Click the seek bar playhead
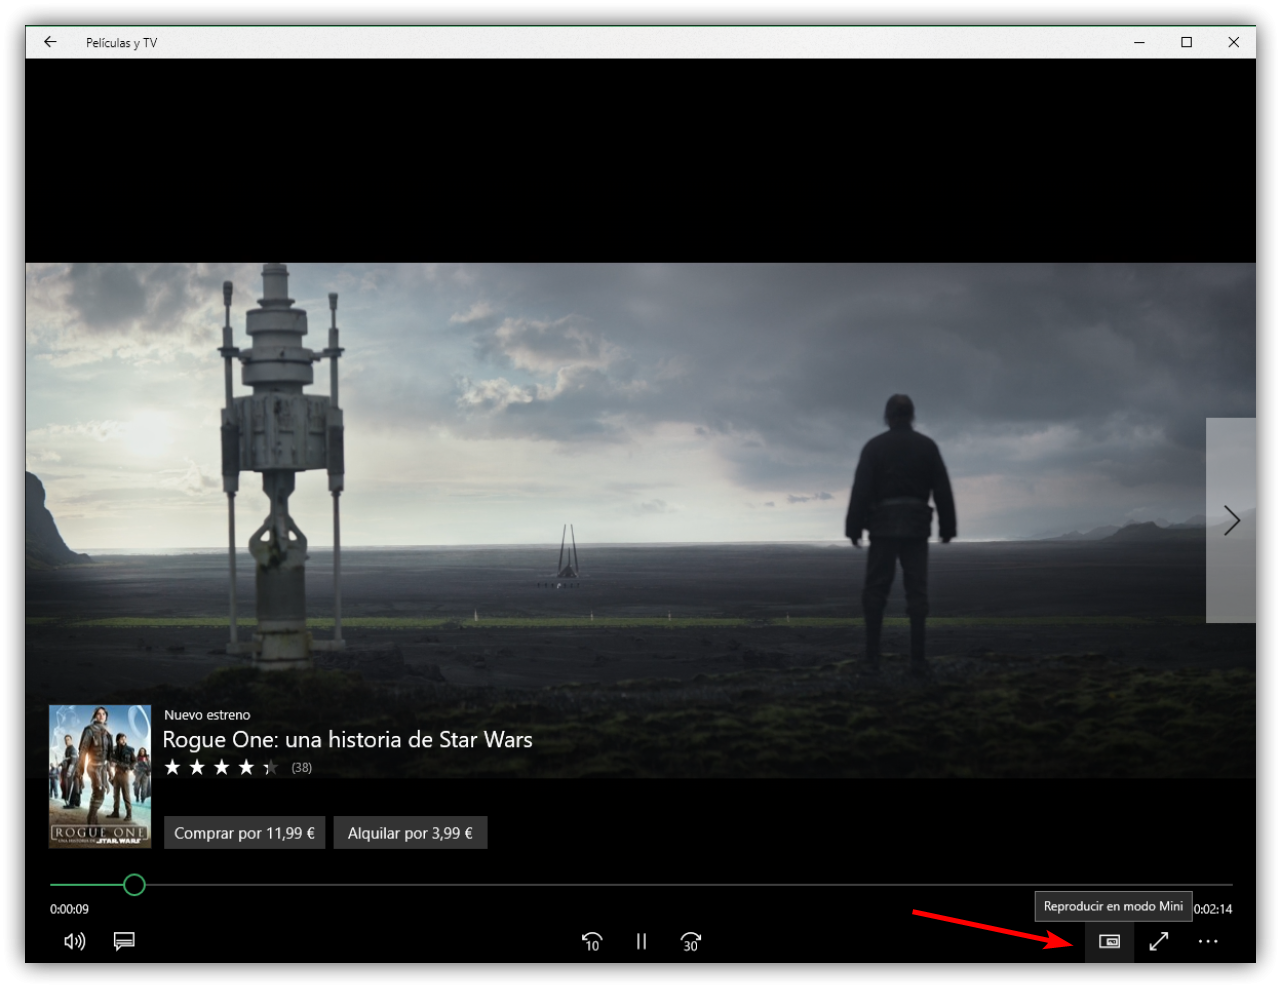The width and height of the screenshot is (1281, 988). point(134,885)
